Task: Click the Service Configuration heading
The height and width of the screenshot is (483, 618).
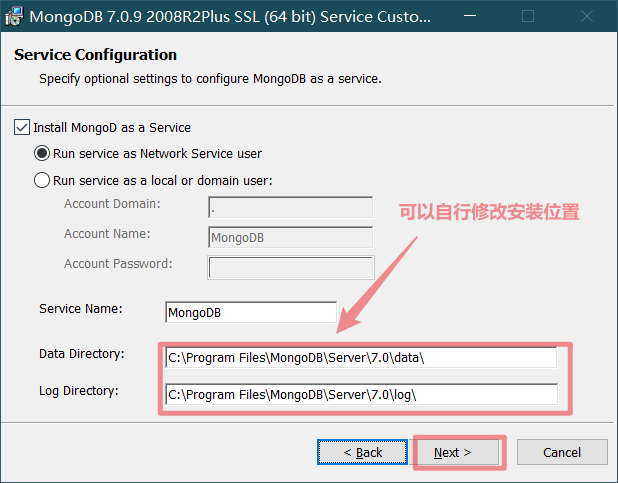Action: [x=95, y=55]
